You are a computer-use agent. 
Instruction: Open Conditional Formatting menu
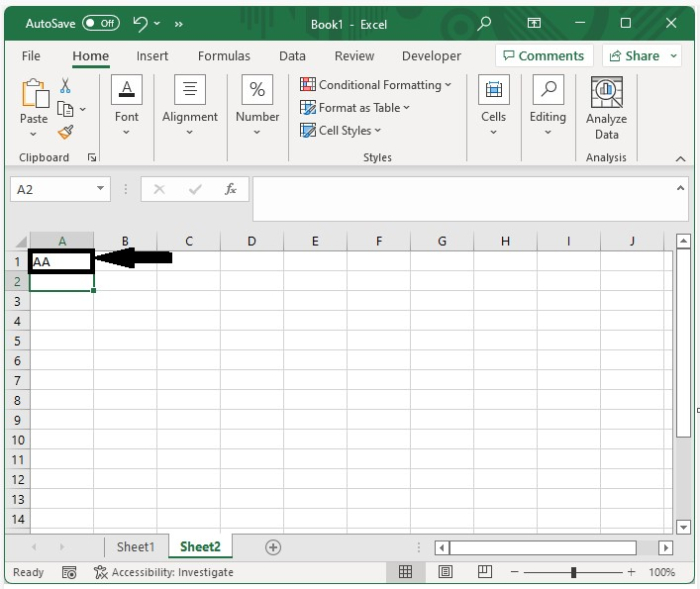coord(376,85)
